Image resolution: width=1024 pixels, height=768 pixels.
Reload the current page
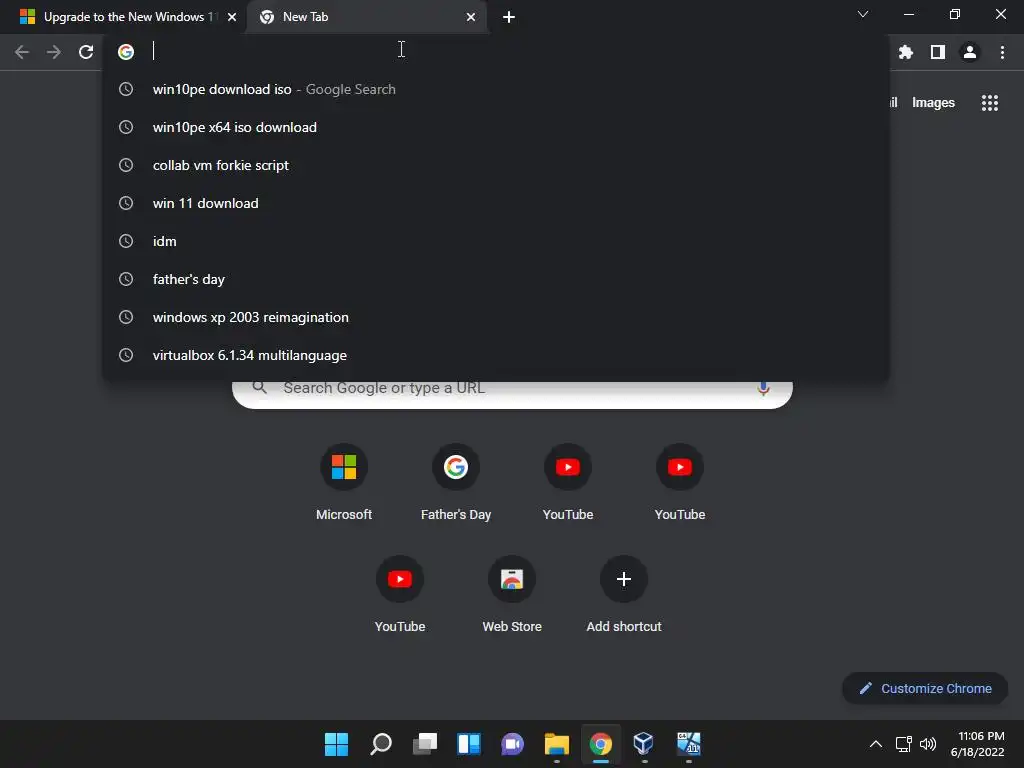pyautogui.click(x=86, y=52)
